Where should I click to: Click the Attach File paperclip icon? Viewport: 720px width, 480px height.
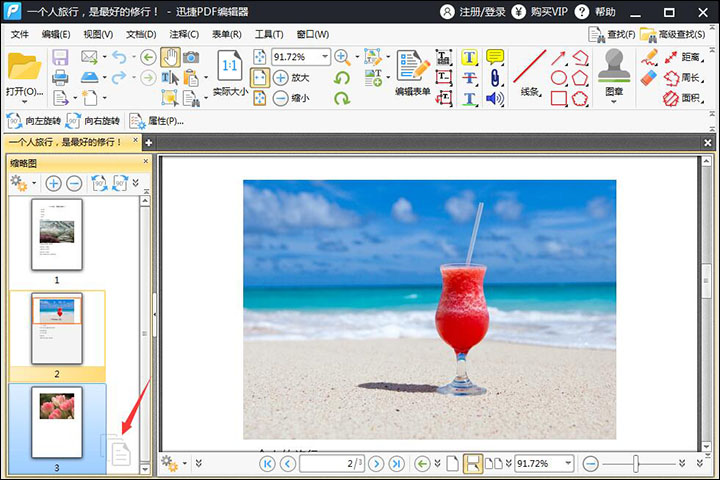click(x=494, y=77)
